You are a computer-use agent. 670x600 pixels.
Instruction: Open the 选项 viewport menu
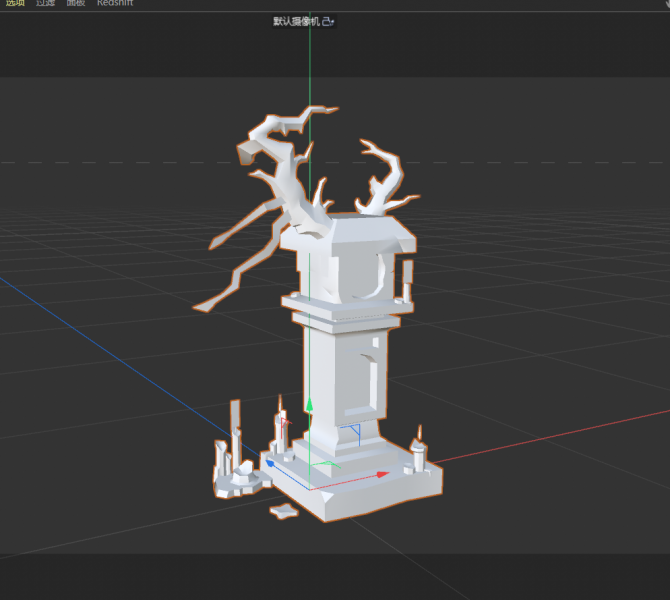tap(15, 3)
